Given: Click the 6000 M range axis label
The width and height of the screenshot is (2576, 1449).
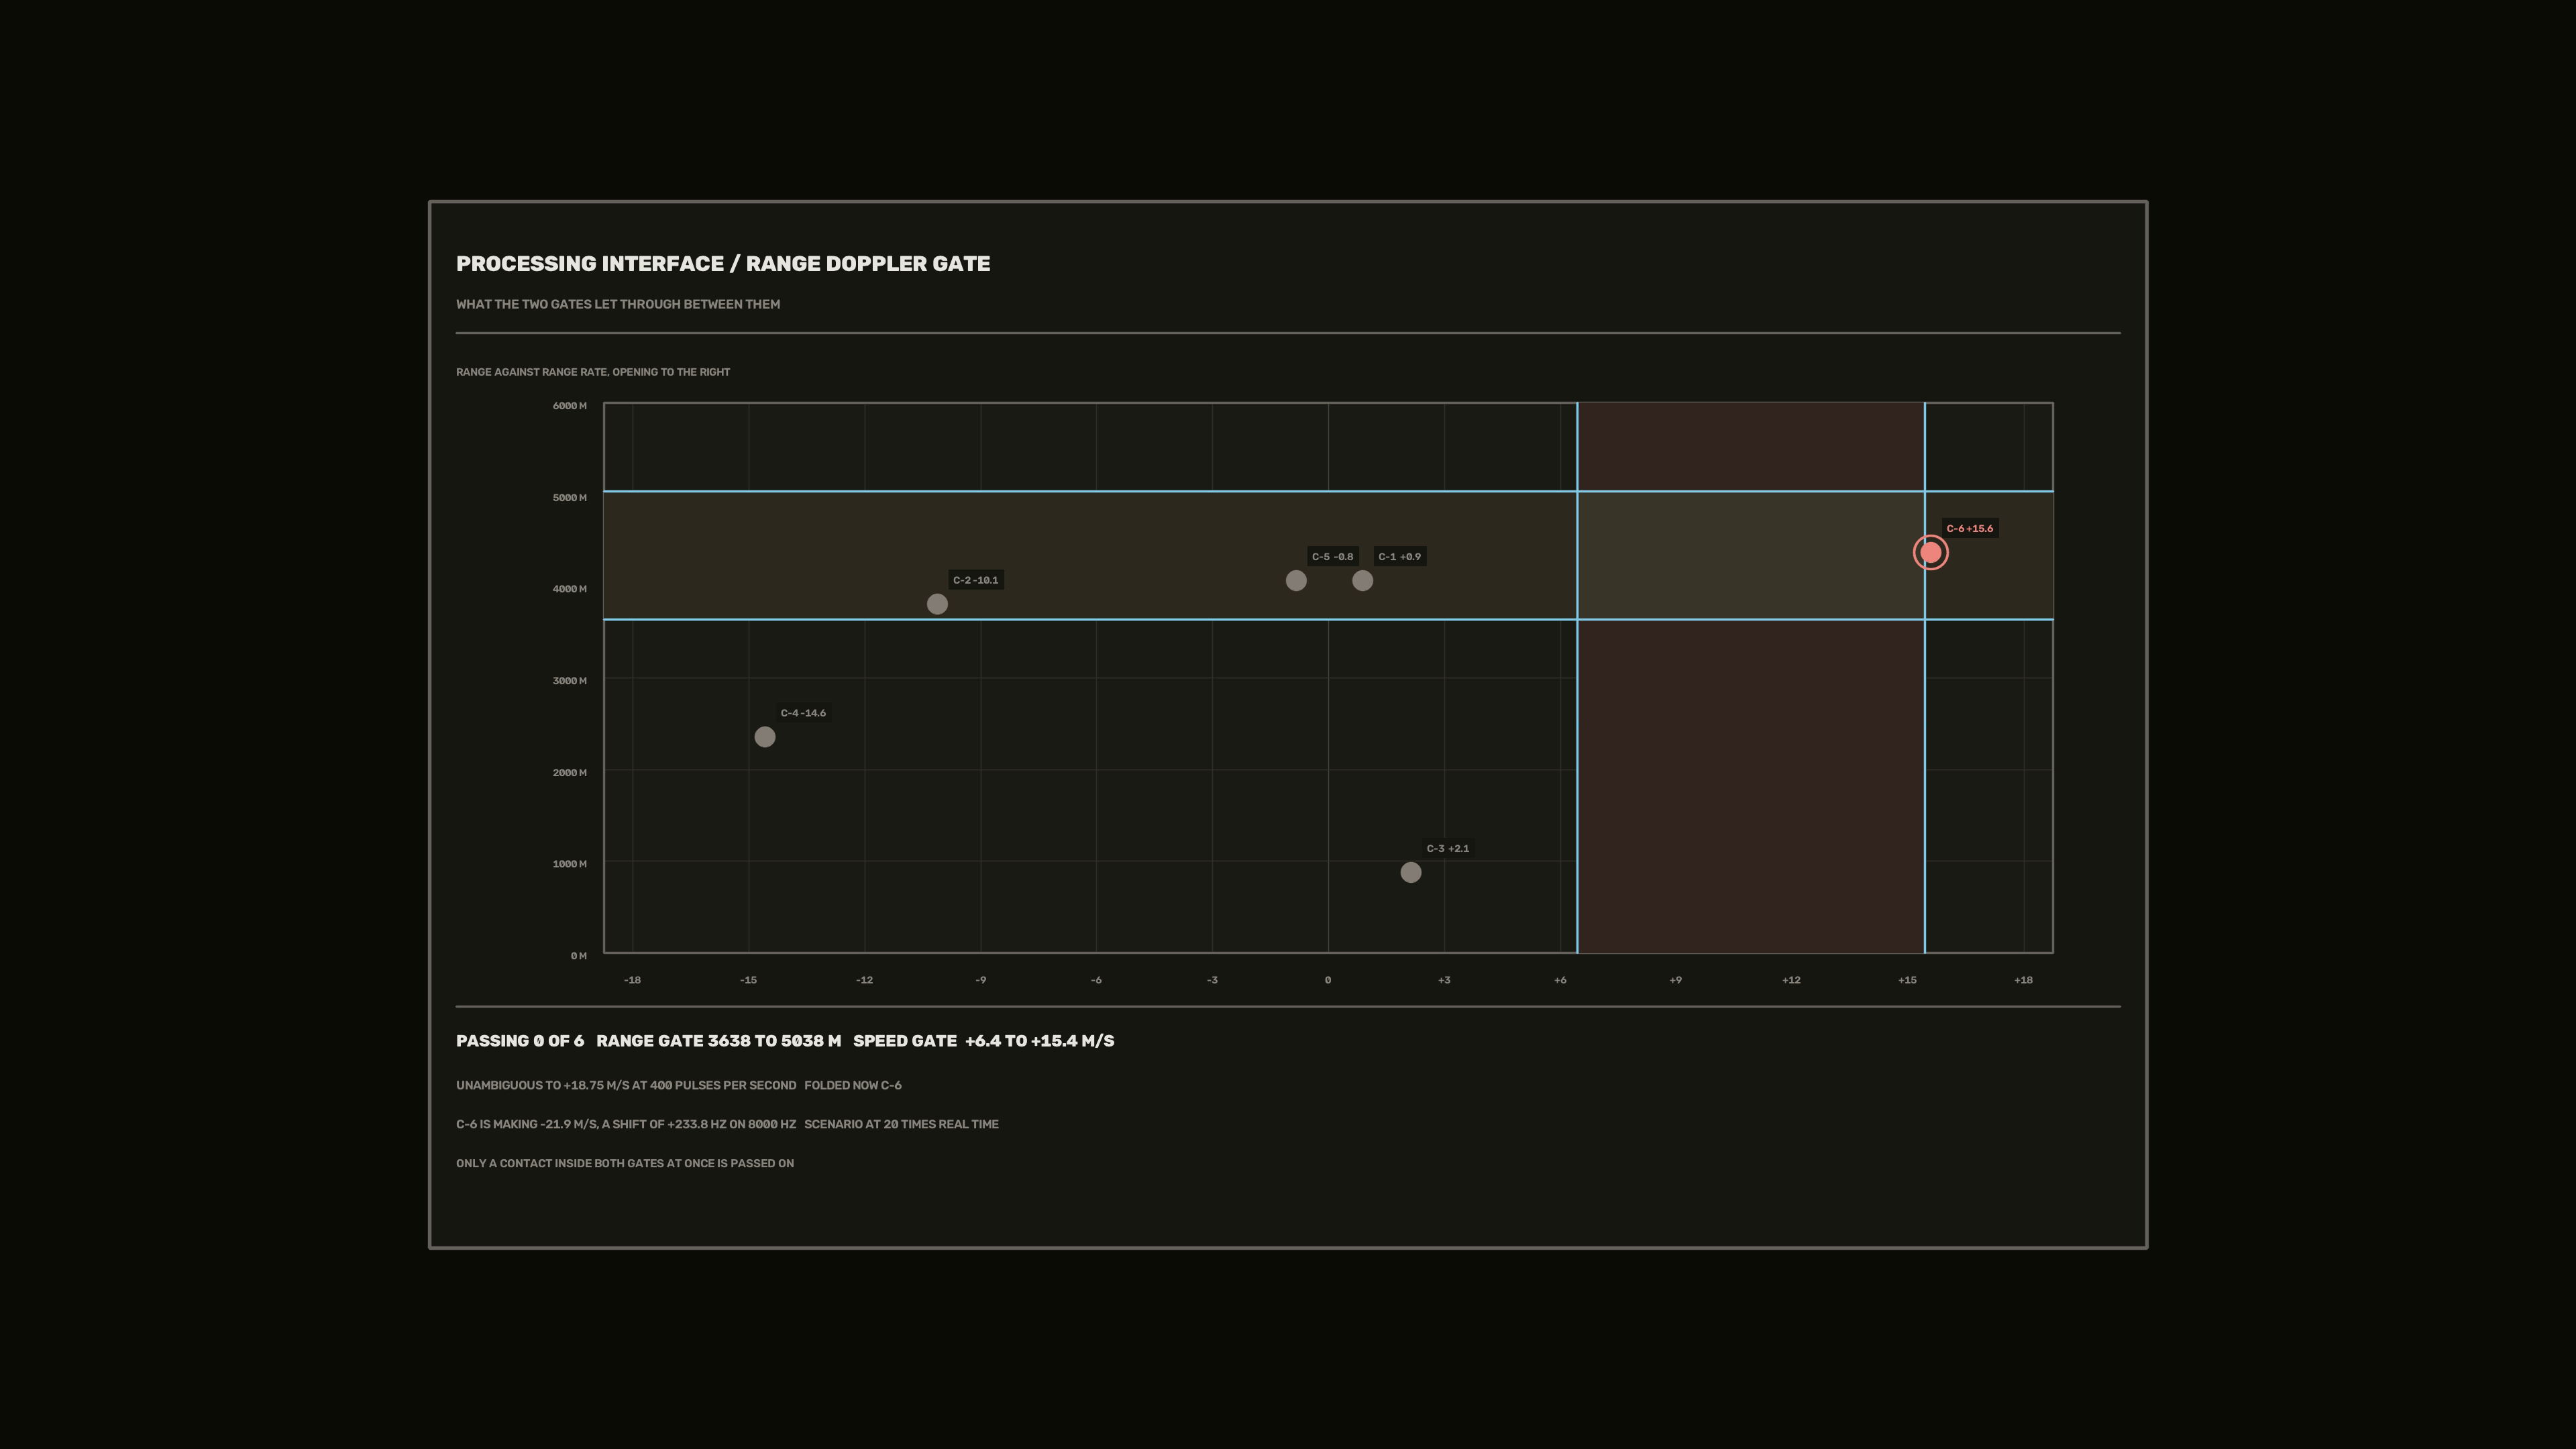Looking at the screenshot, I should pyautogui.click(x=570, y=405).
